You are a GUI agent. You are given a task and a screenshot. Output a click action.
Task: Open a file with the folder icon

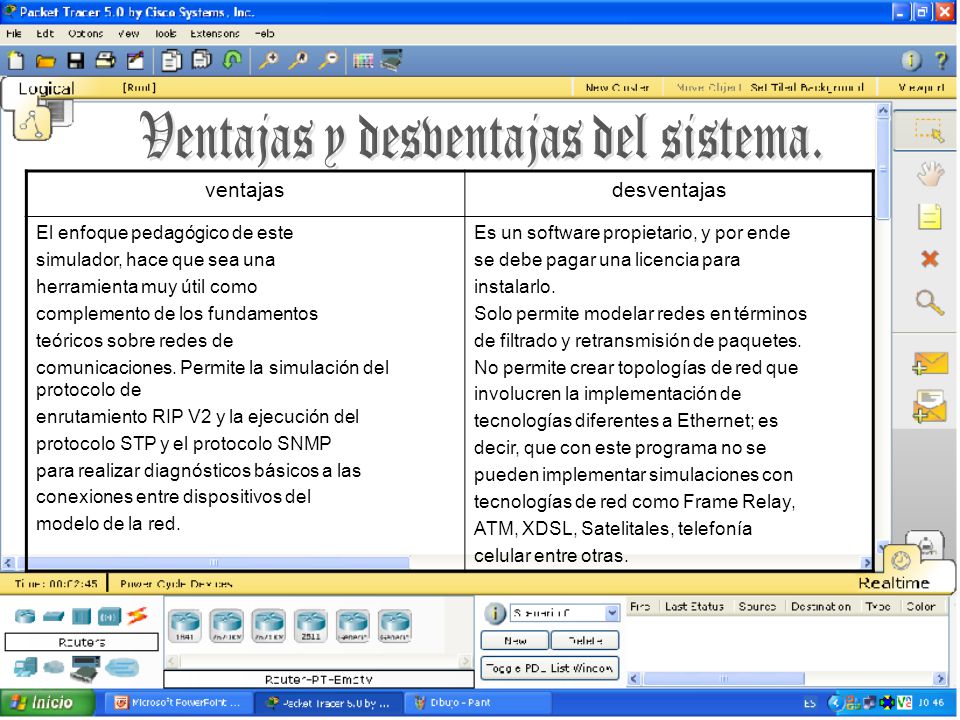[45, 61]
